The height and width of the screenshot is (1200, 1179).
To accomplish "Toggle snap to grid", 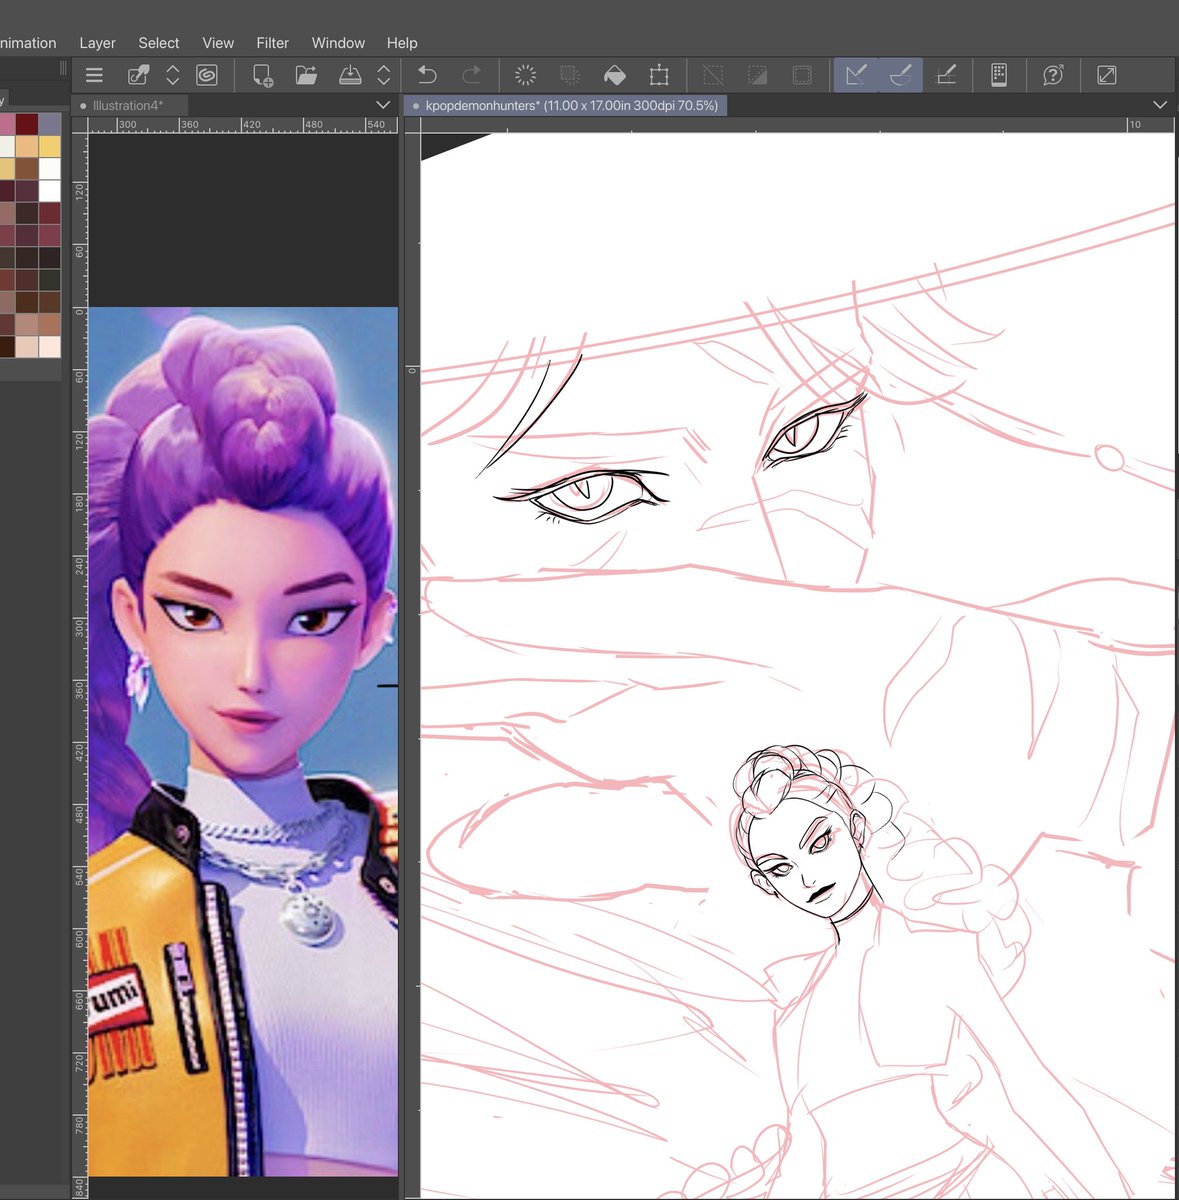I will pyautogui.click(x=946, y=75).
